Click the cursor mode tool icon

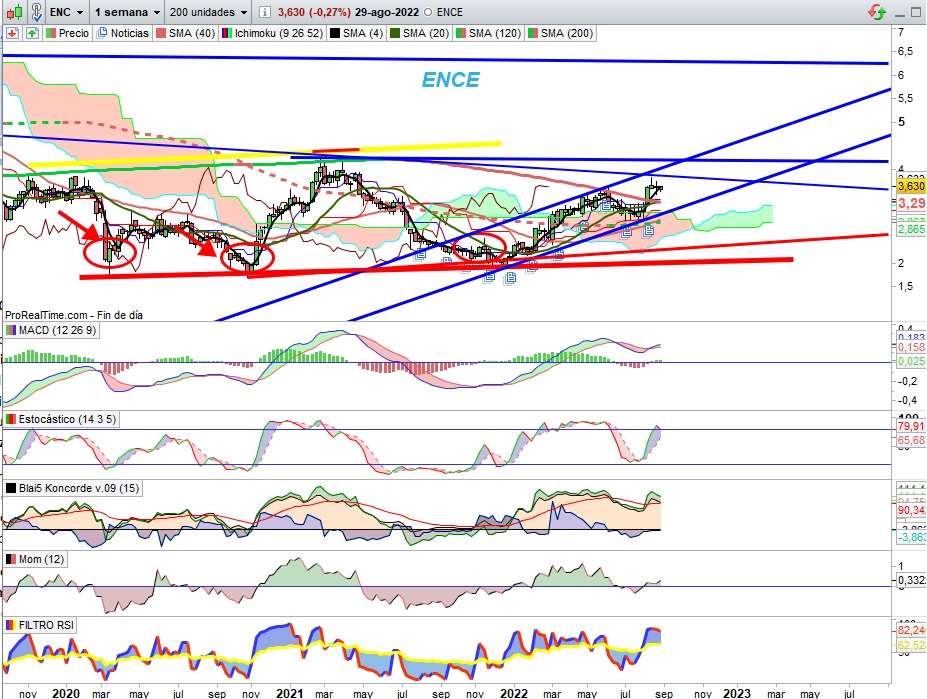click(x=36, y=12)
